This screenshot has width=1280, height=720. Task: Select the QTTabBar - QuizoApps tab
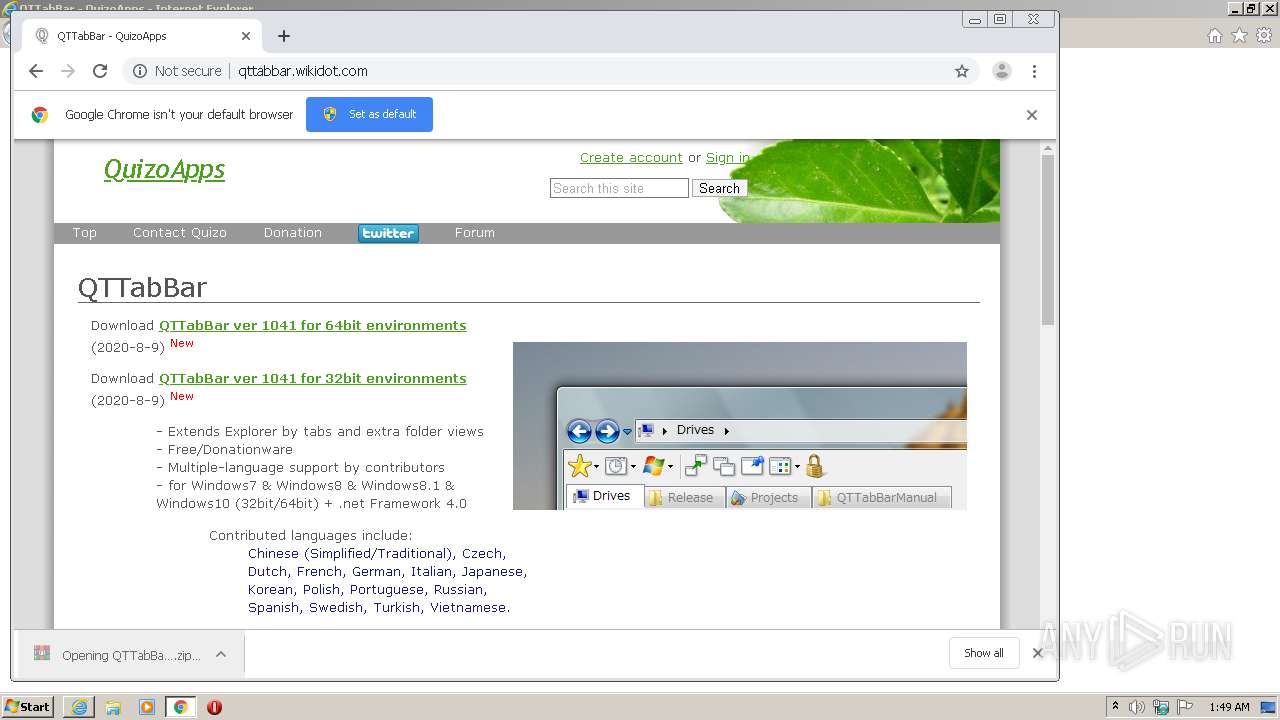click(140, 36)
